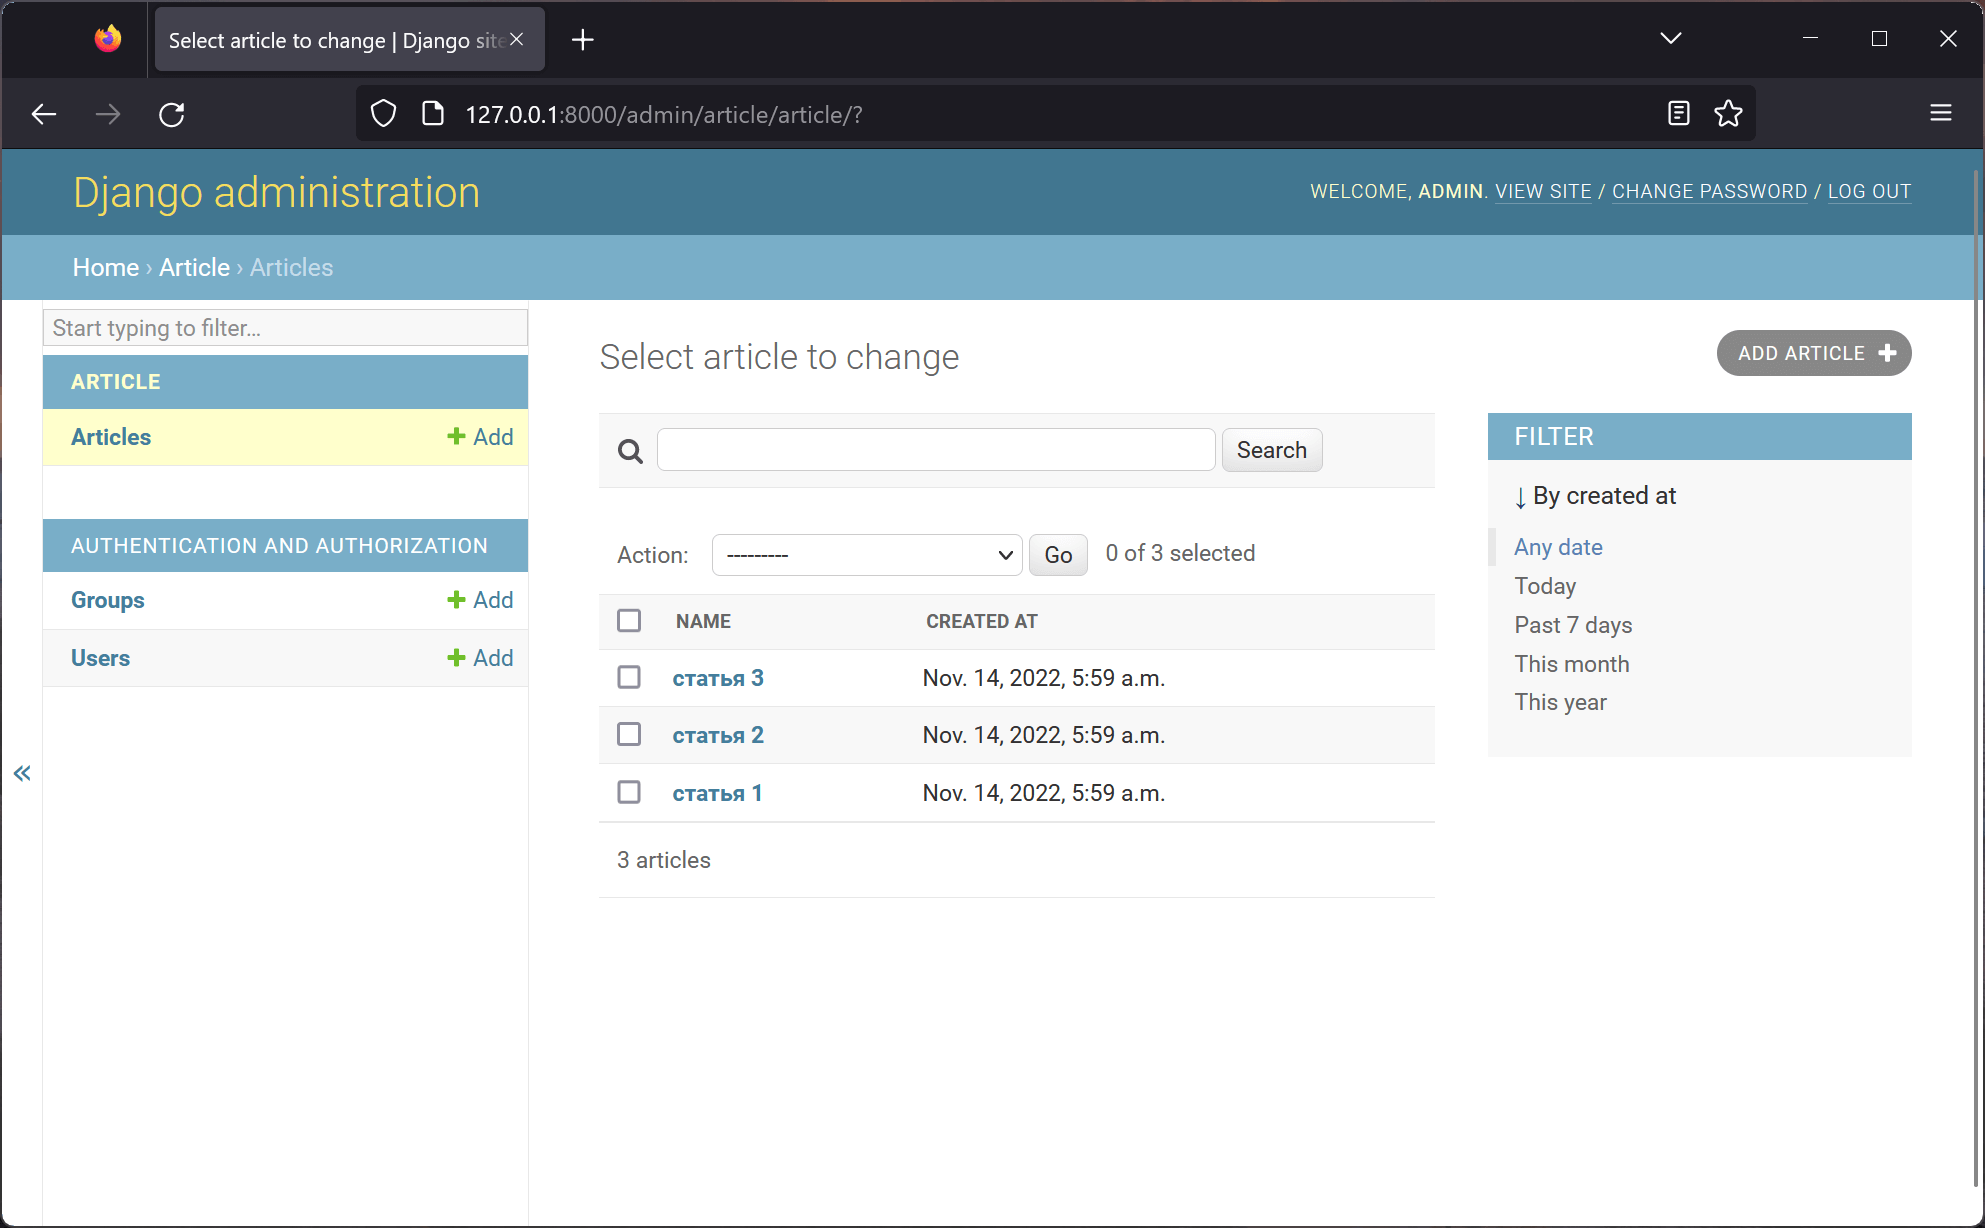Check the box for статья 2
Screen dimensions: 1985x1228
click(x=629, y=735)
